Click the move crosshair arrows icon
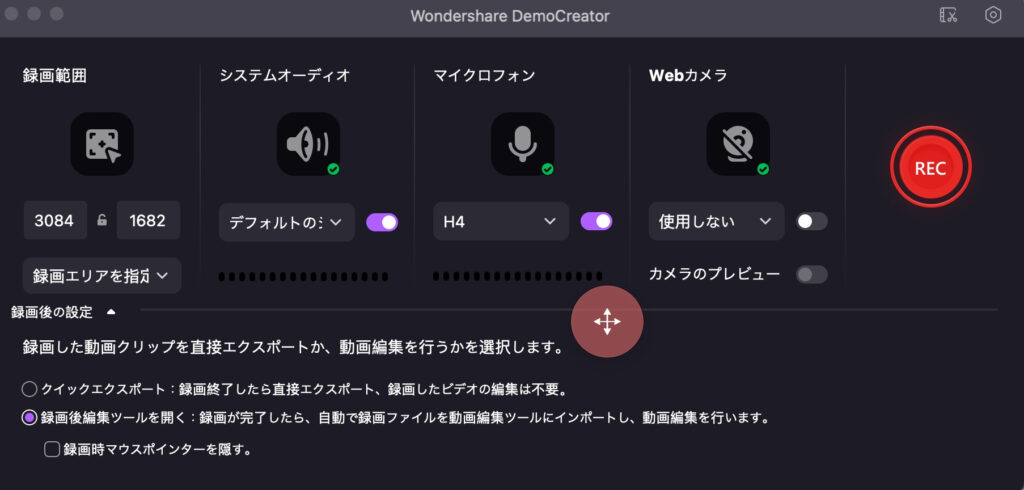Image resolution: width=1024 pixels, height=490 pixels. click(607, 322)
